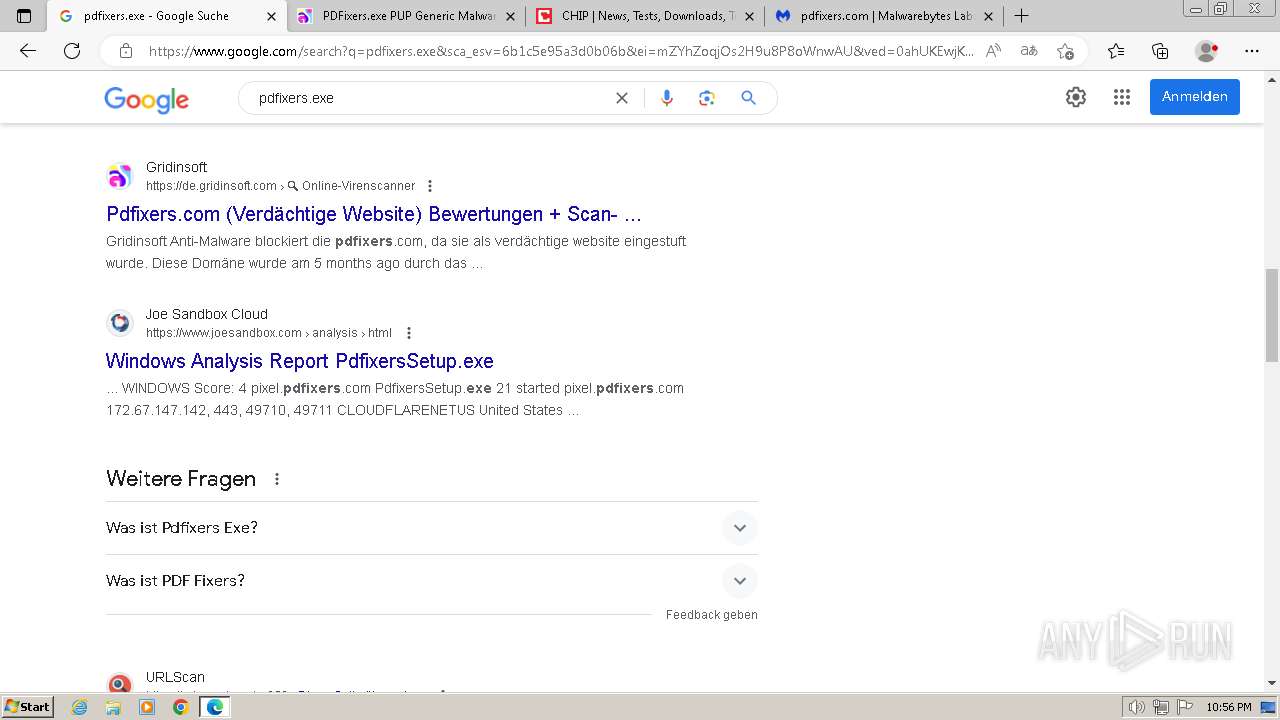Click the browser address bar URL

pyautogui.click(x=560, y=51)
